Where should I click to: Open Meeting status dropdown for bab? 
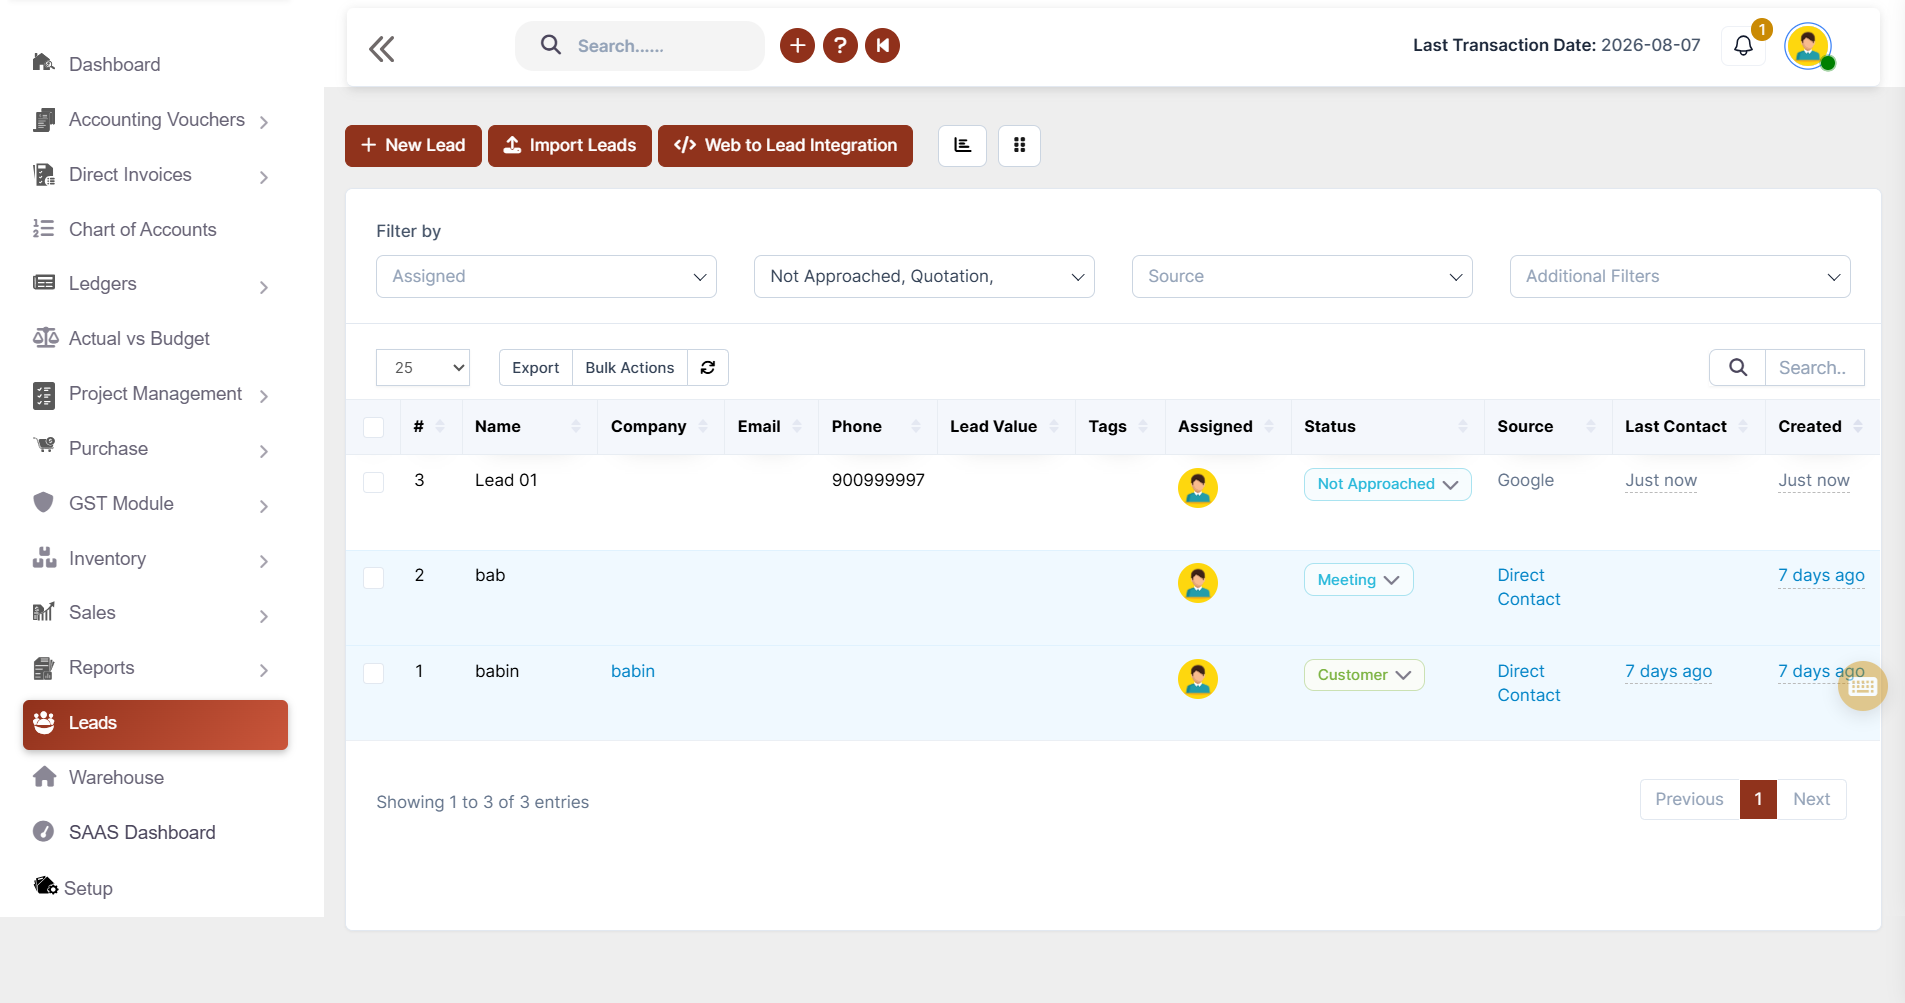(1358, 580)
